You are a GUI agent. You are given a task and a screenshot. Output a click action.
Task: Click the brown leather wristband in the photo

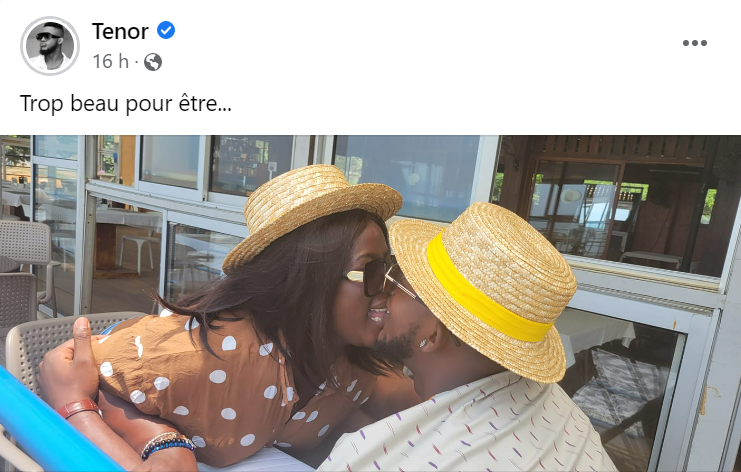click(x=79, y=407)
